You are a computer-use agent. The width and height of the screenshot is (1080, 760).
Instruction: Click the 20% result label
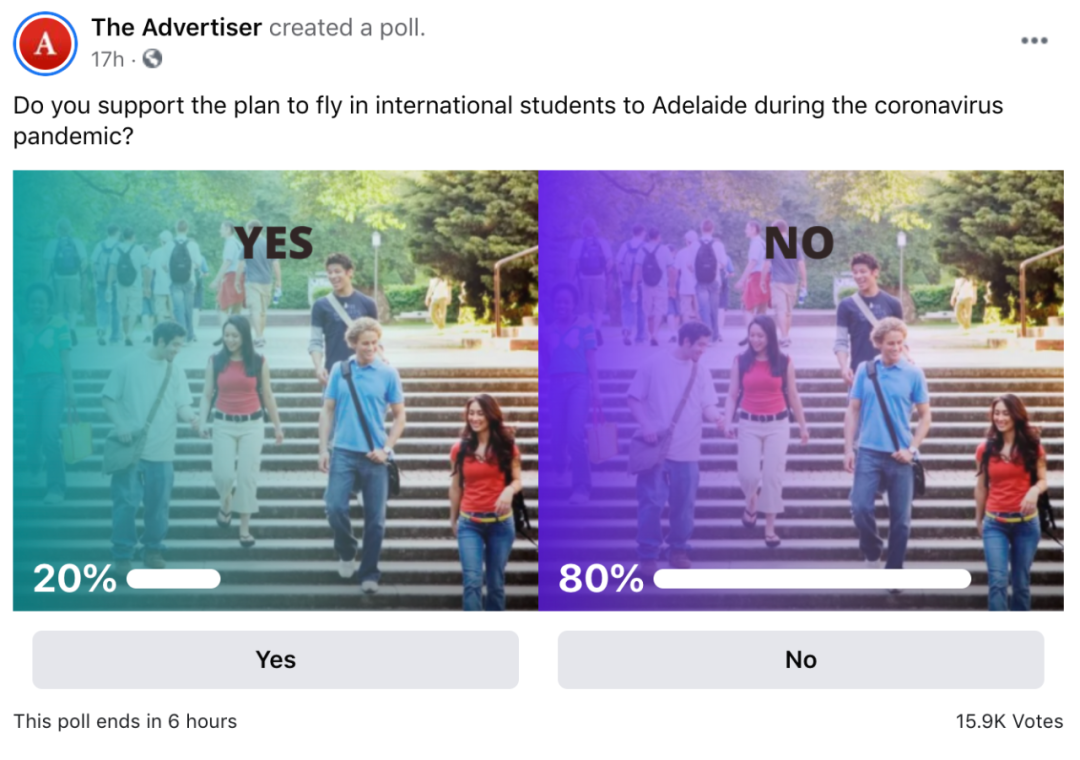pyautogui.click(x=74, y=579)
